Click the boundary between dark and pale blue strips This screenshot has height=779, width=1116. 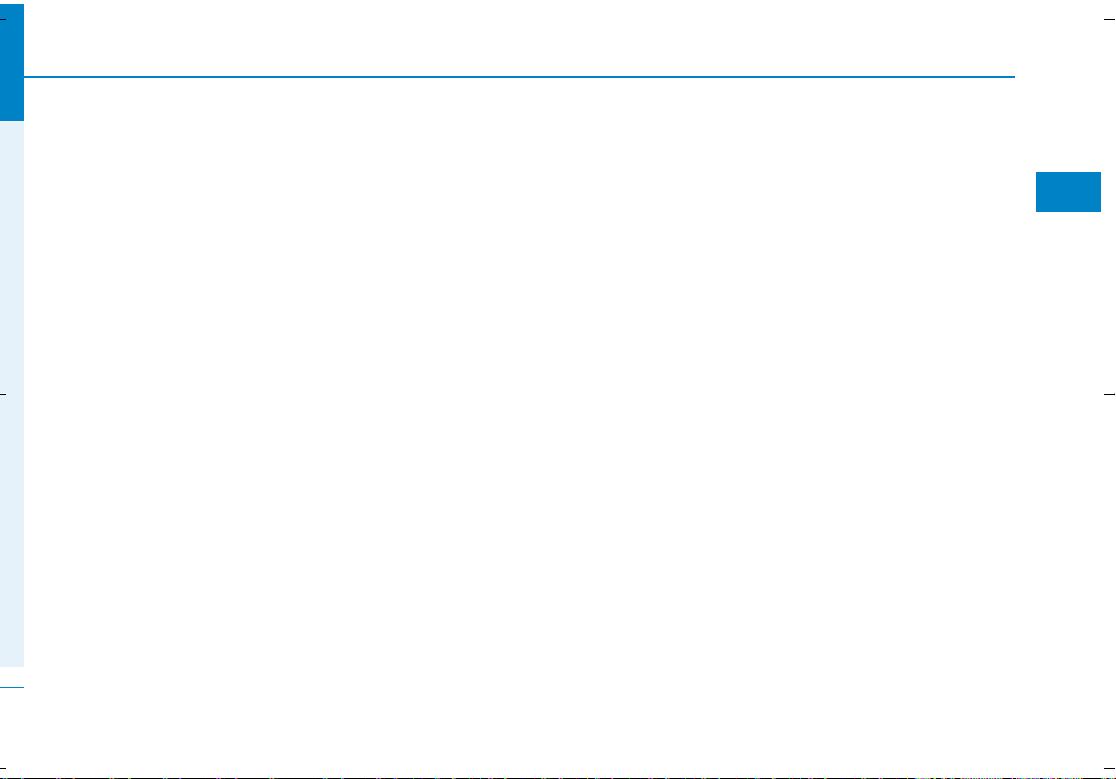pos(12,121)
